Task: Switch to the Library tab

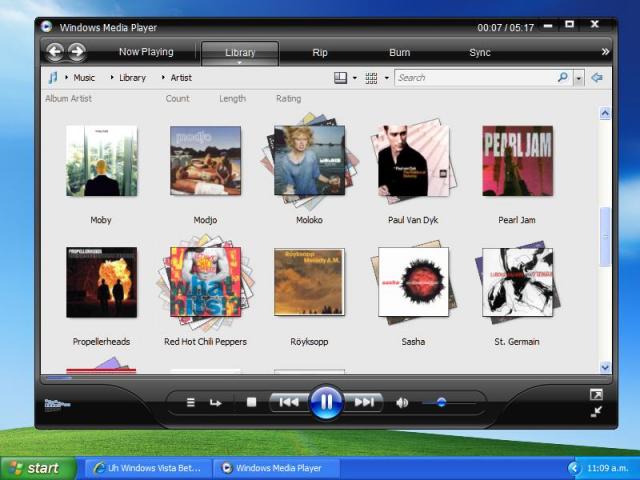Action: coord(240,53)
